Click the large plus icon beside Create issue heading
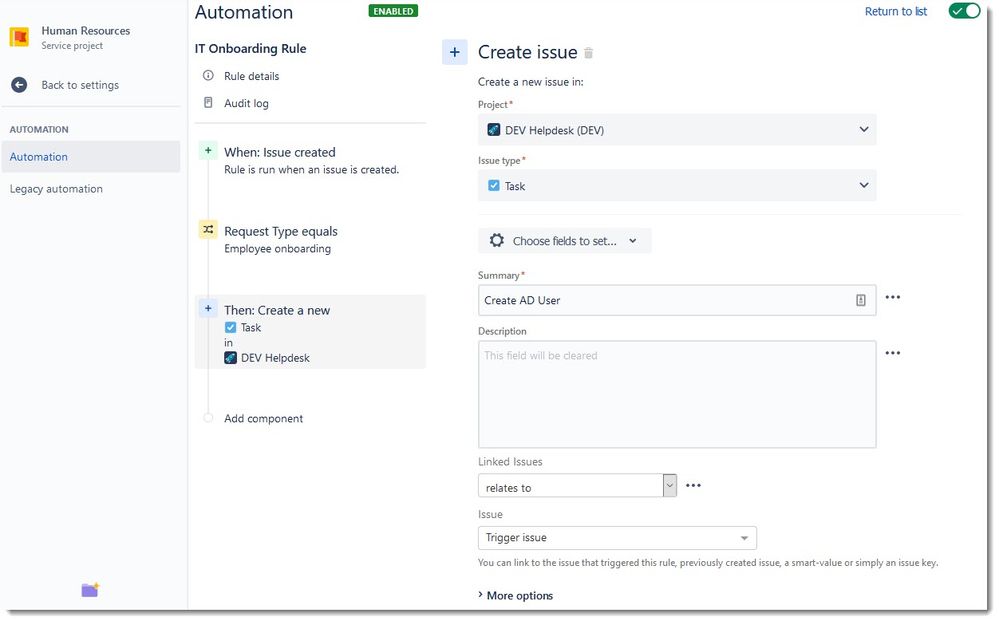The height and width of the screenshot is (622, 999). click(x=454, y=52)
